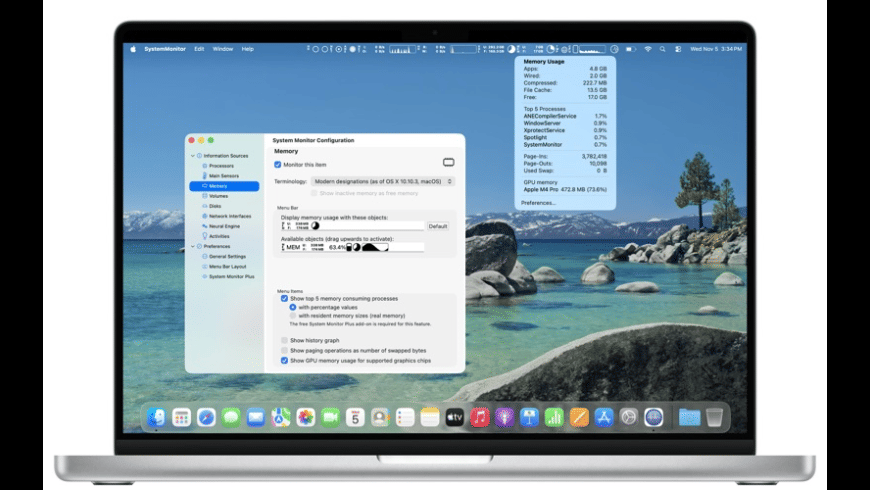The width and height of the screenshot is (870, 490).
Task: Open Spotlight search magnifier in menu bar
Action: (662, 49)
